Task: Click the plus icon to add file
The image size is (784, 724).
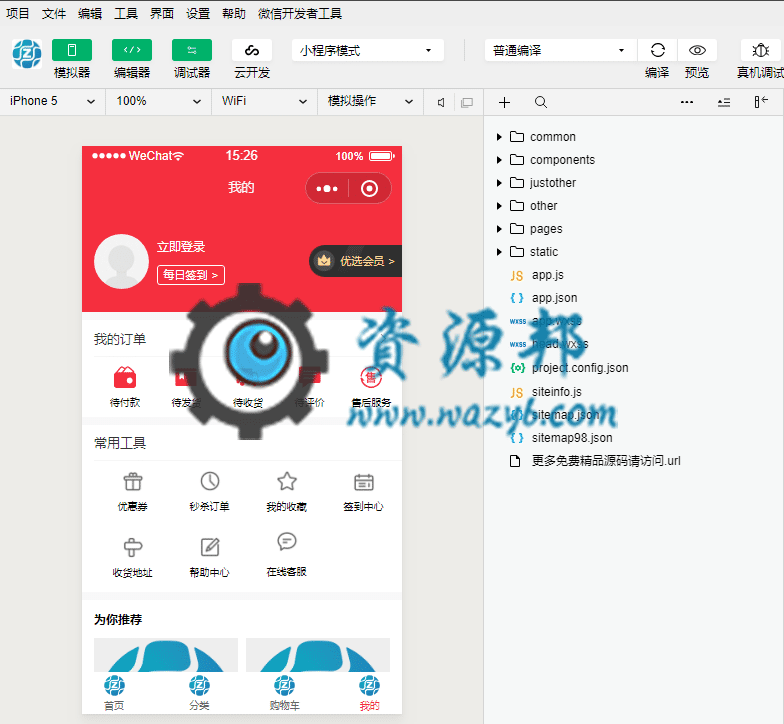Action: click(x=504, y=102)
